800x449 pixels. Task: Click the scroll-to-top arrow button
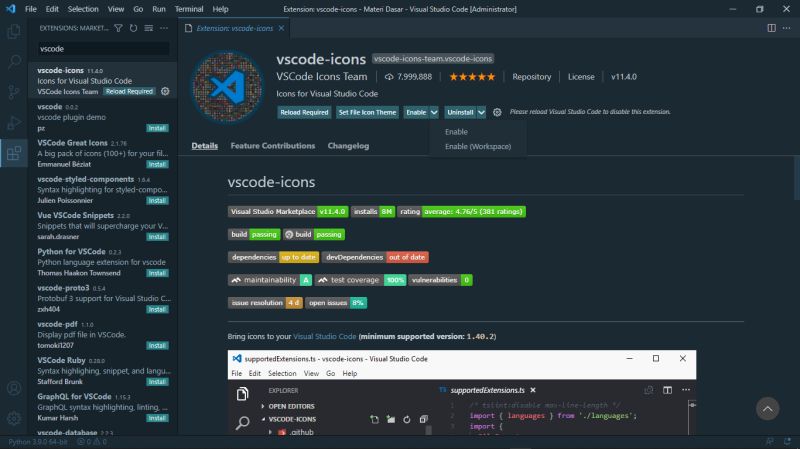[767, 409]
